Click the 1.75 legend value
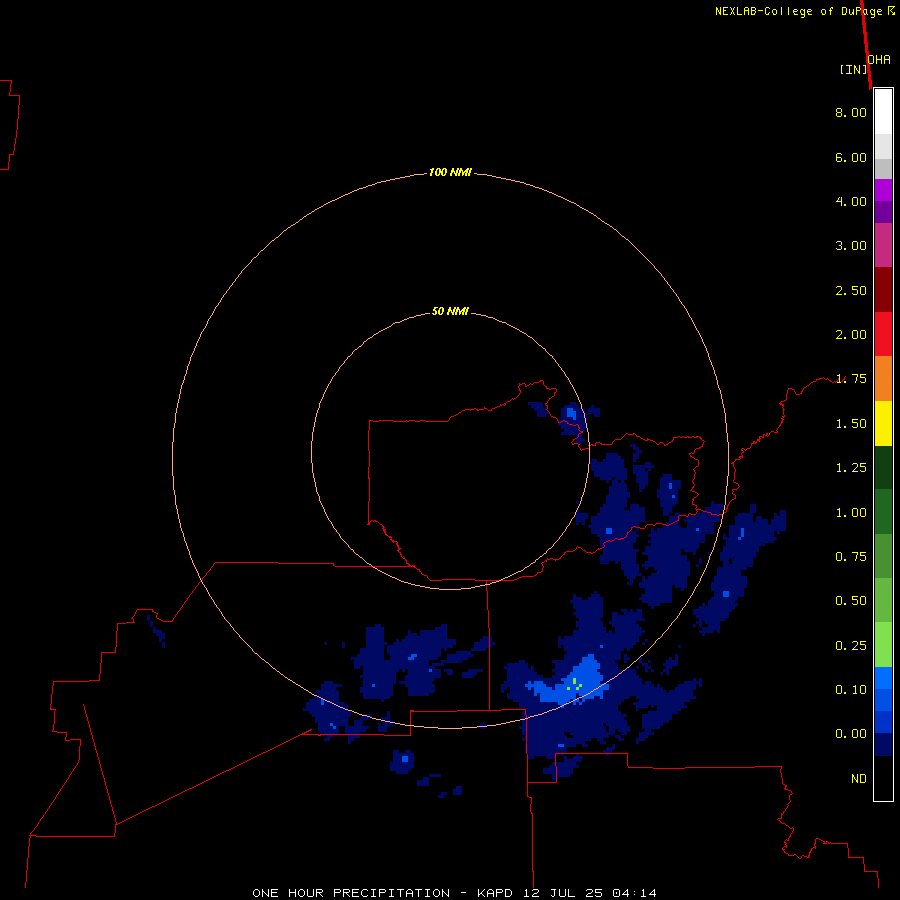The height and width of the screenshot is (900, 900). pos(851,379)
